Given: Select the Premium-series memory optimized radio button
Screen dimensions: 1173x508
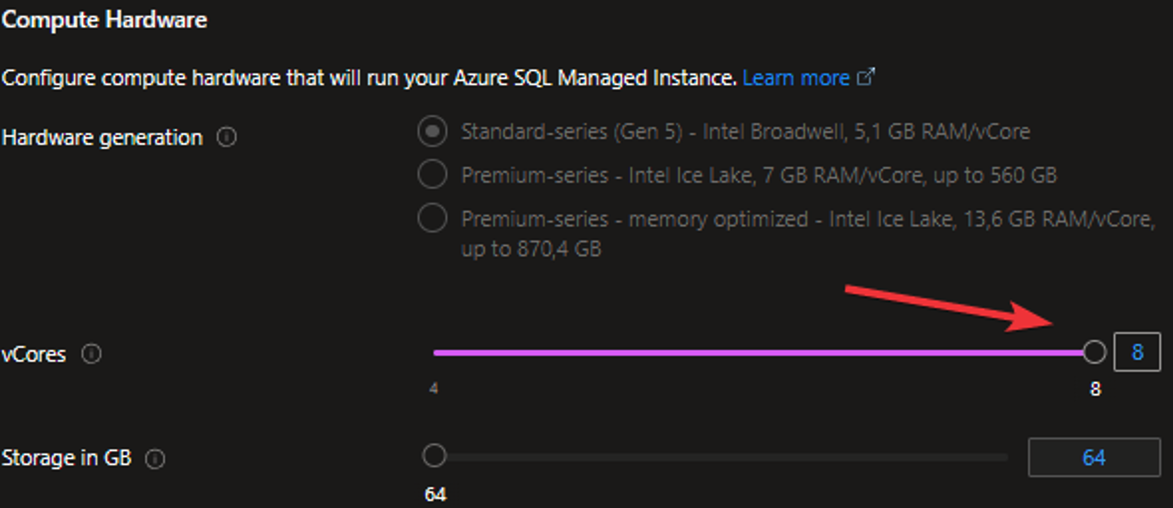Looking at the screenshot, I should pyautogui.click(x=432, y=218).
